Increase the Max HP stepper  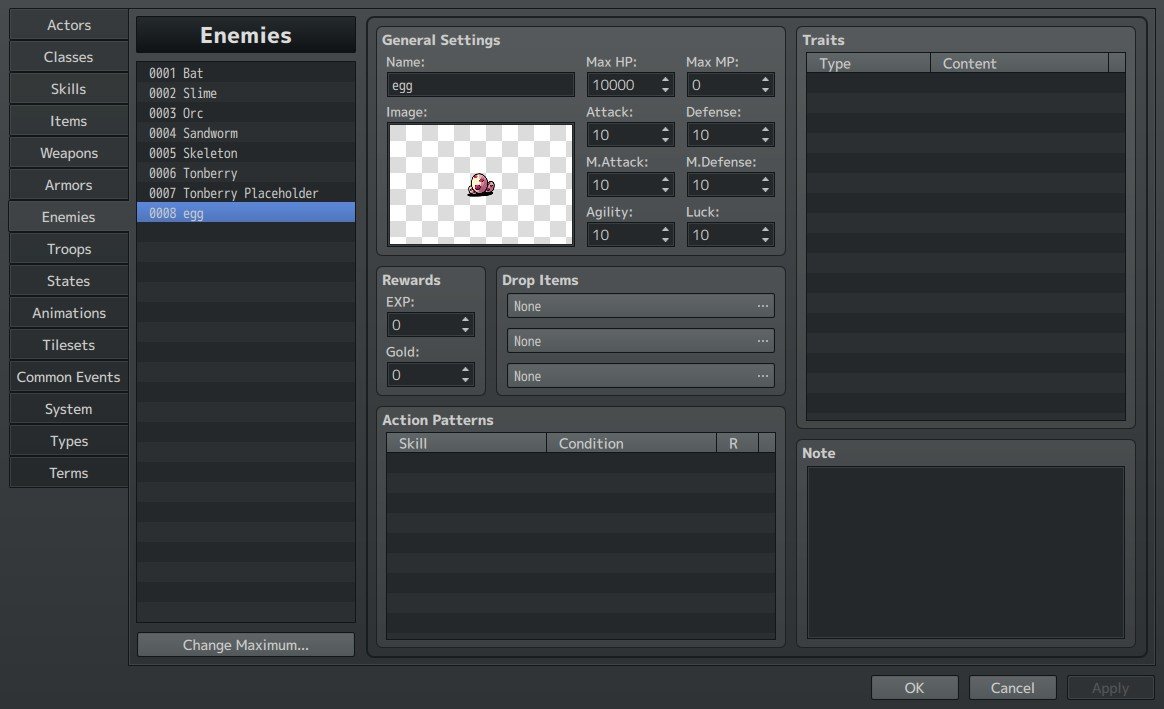665,79
